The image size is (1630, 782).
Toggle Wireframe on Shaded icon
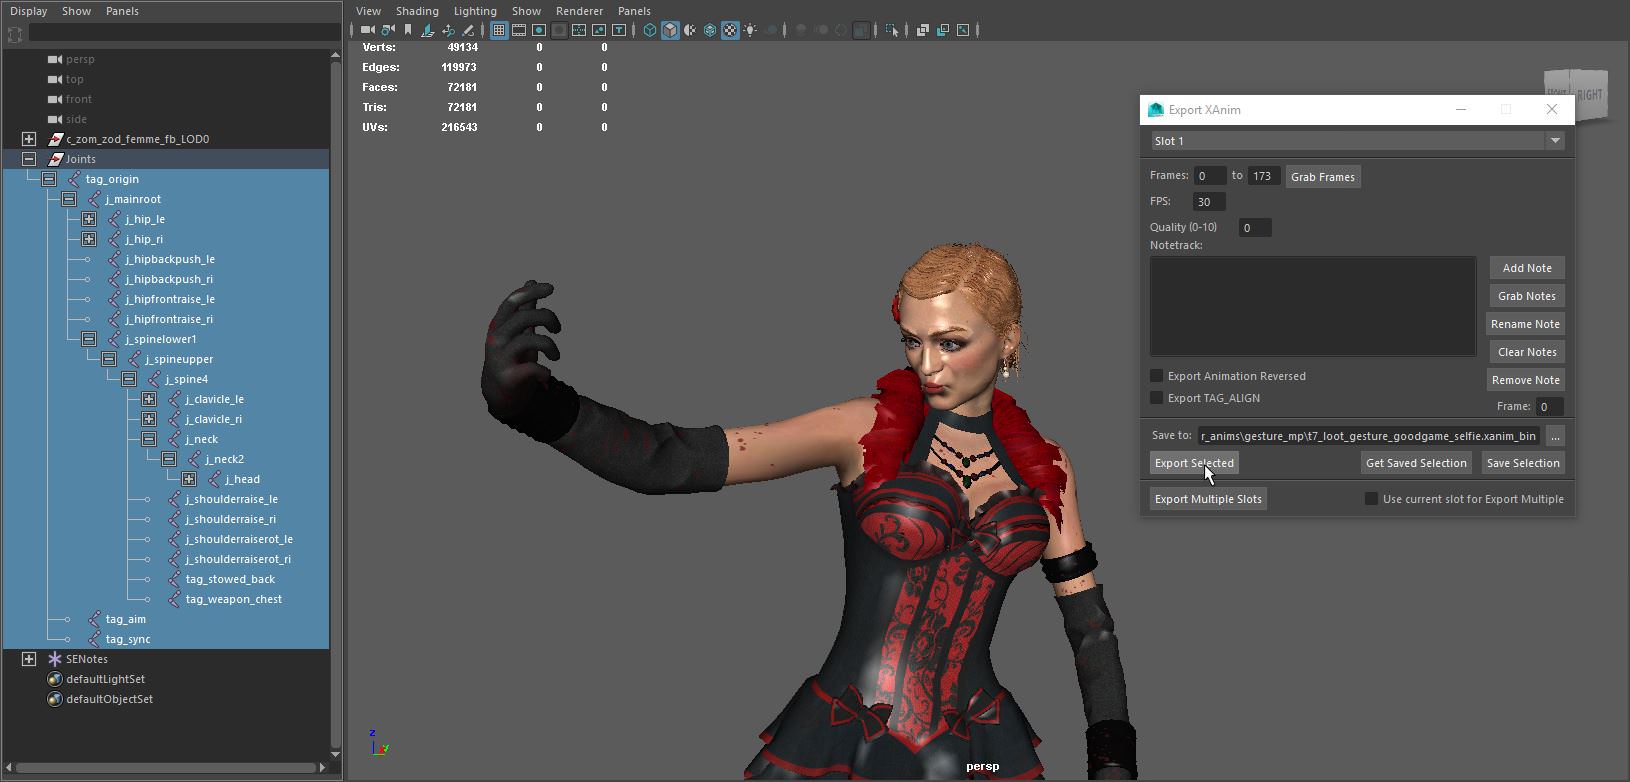[709, 30]
